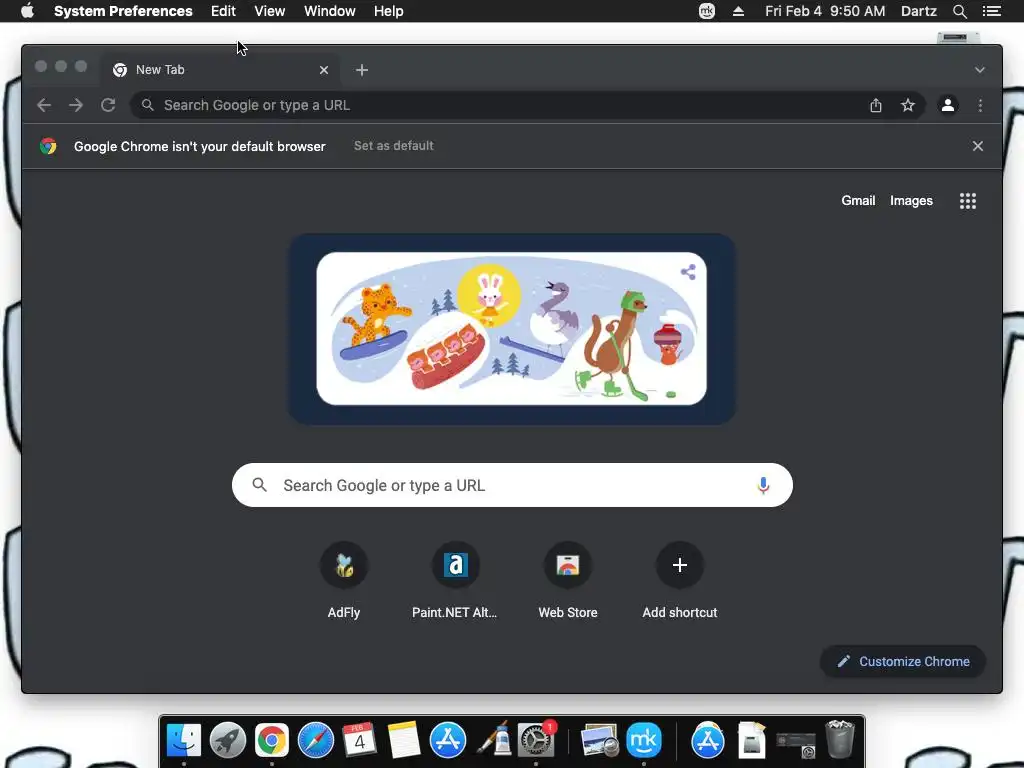Open the Chrome profile avatar icon

point(948,105)
